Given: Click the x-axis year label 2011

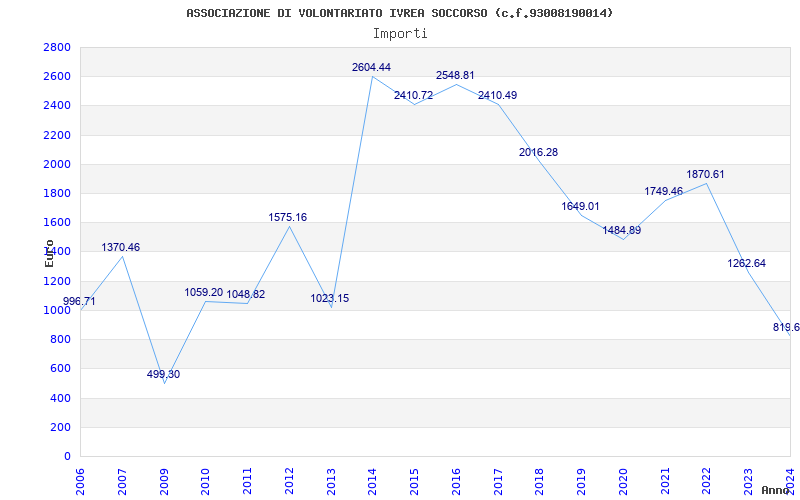Looking at the screenshot, I should pos(247,481).
